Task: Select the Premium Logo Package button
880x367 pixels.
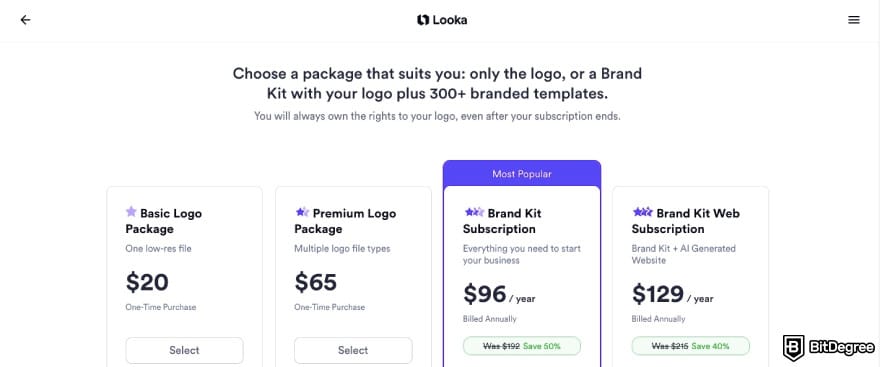Action: 353,350
